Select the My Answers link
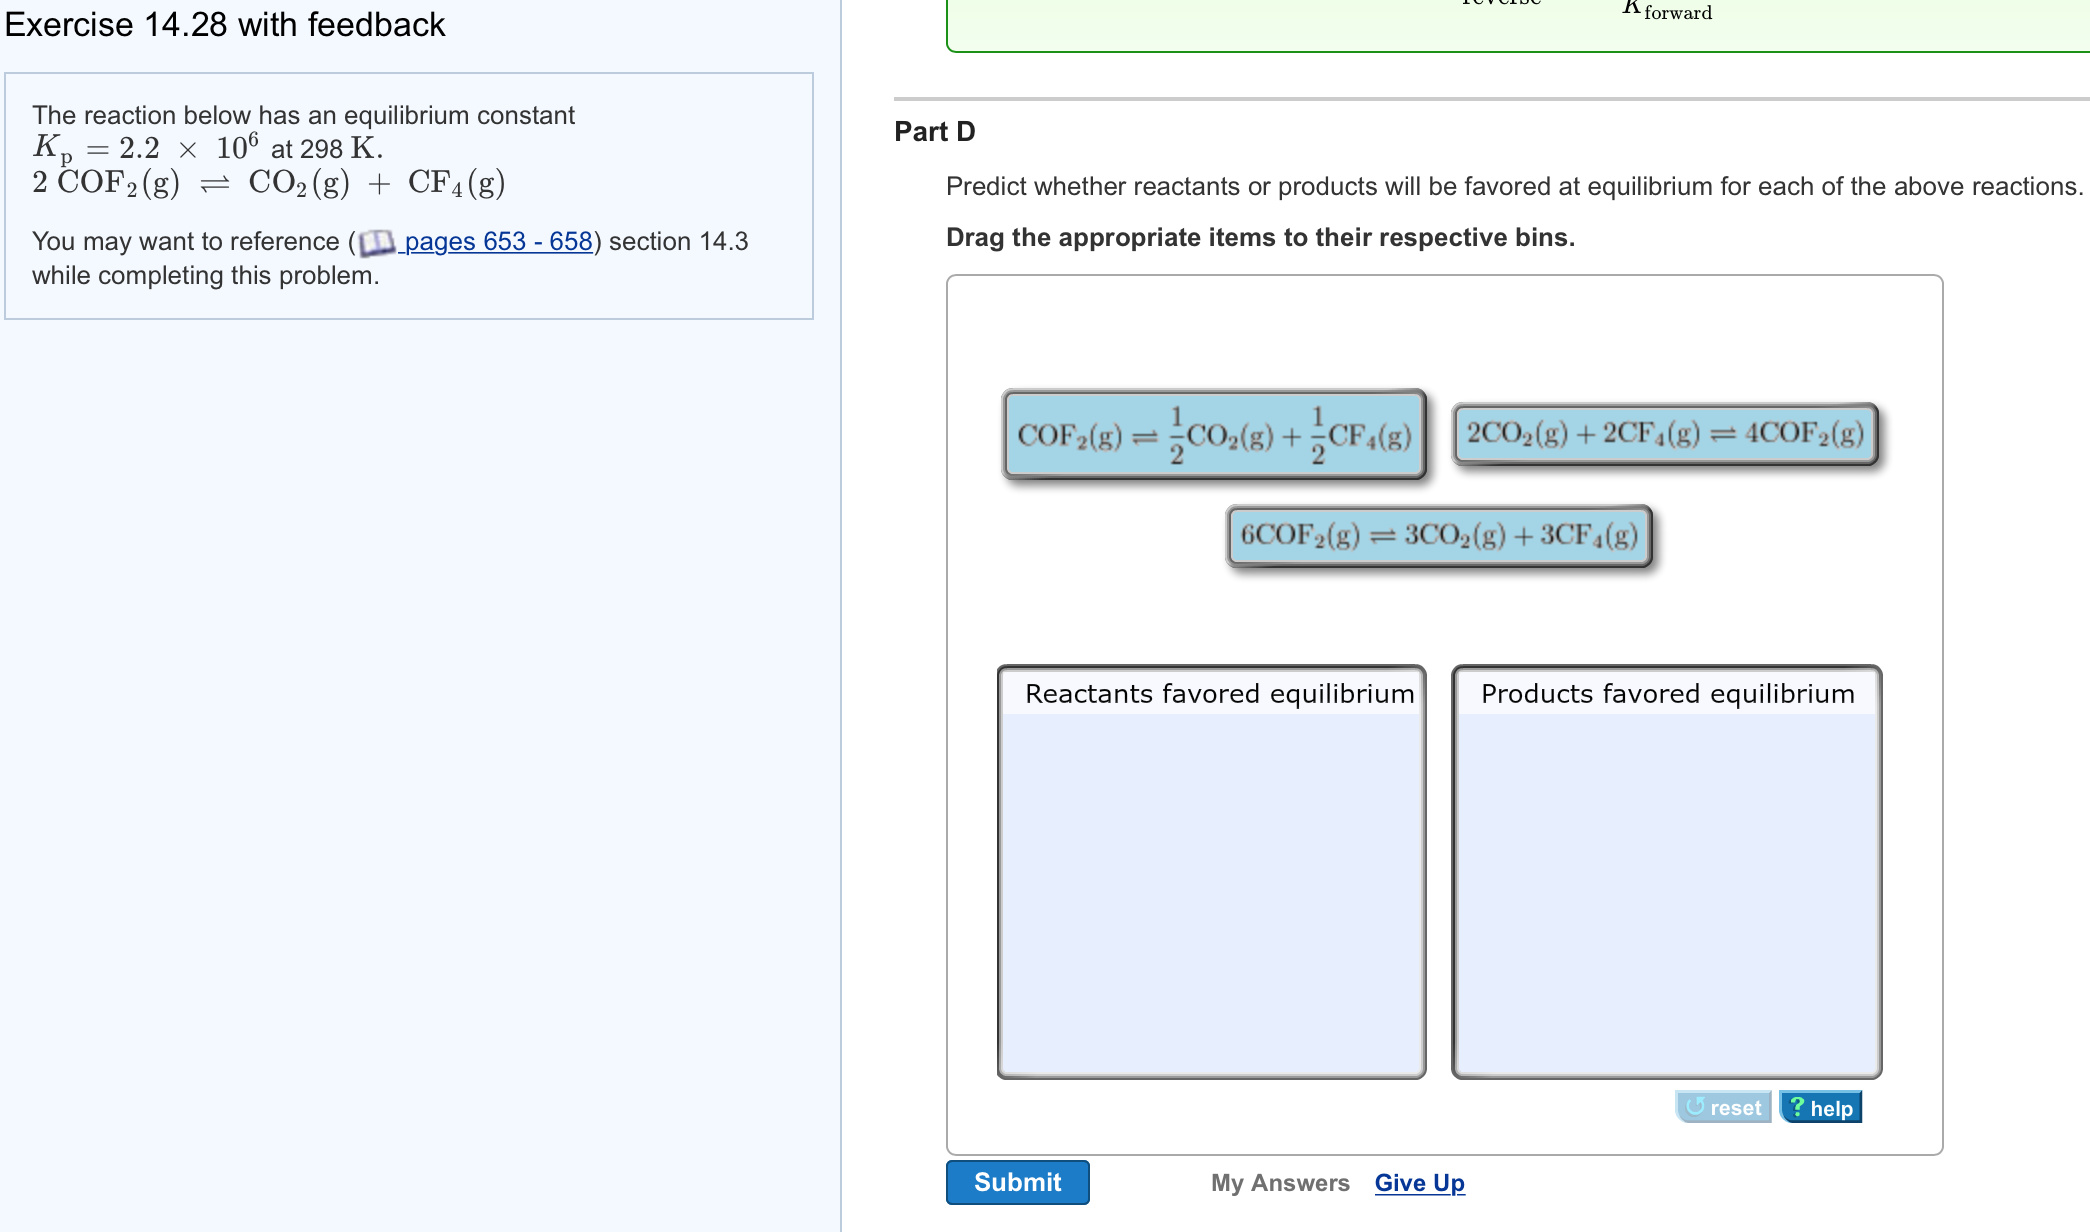Screen dimensions: 2090x1232 tap(1280, 1183)
